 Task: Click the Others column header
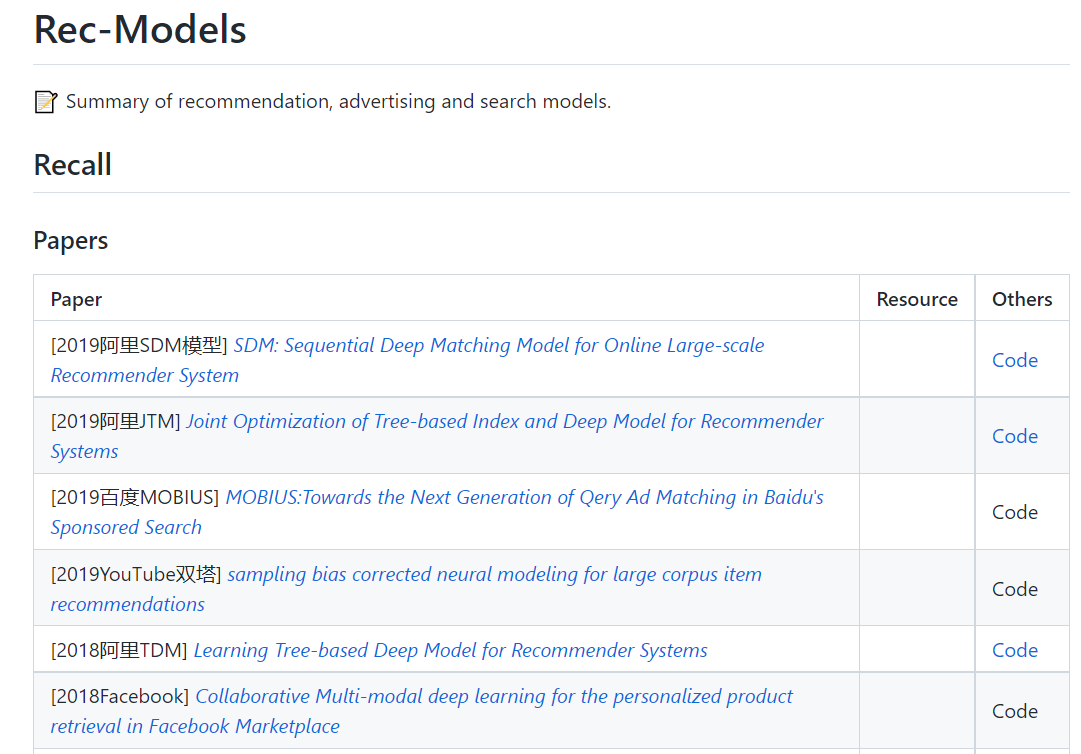[1022, 299]
